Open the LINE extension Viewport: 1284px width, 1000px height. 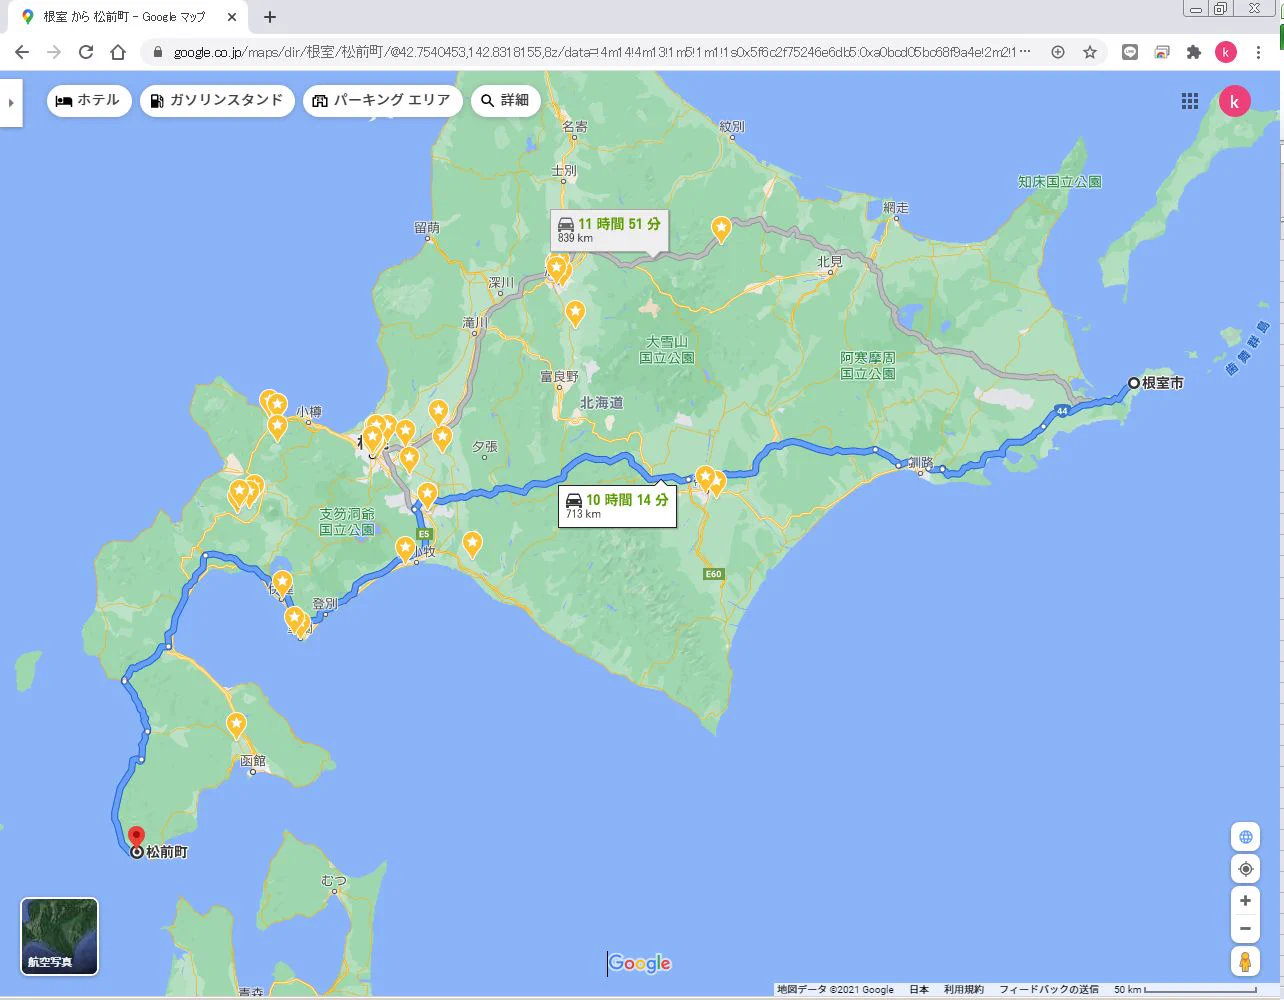(1130, 52)
